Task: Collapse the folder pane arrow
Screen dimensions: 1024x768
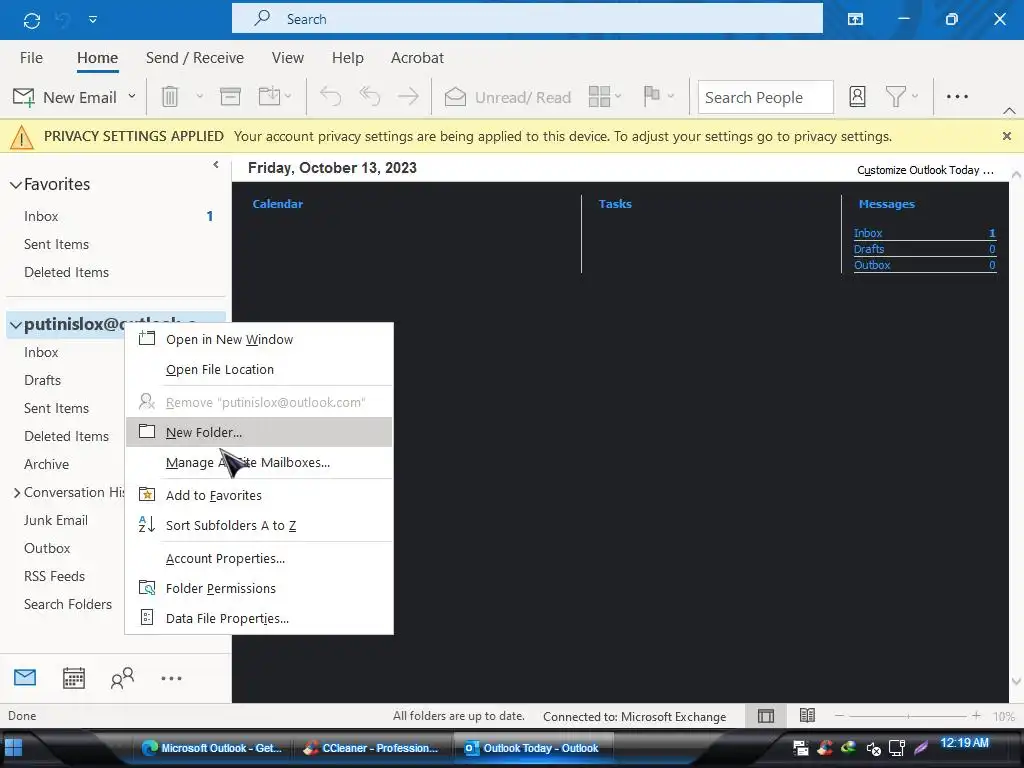Action: tap(216, 165)
